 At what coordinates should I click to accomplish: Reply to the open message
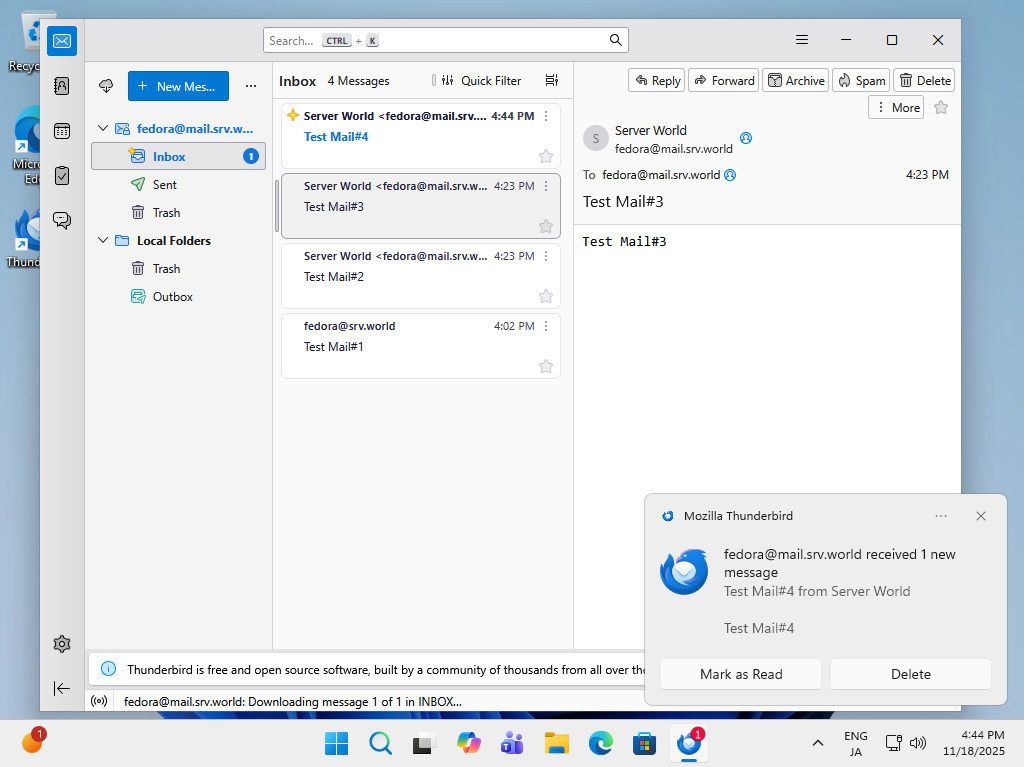[656, 80]
